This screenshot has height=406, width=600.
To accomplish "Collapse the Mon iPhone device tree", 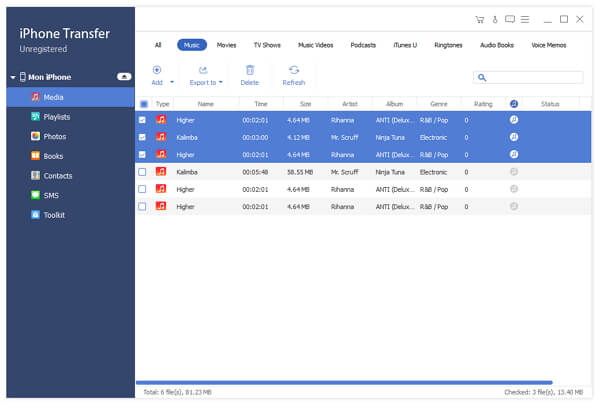I will point(13,77).
